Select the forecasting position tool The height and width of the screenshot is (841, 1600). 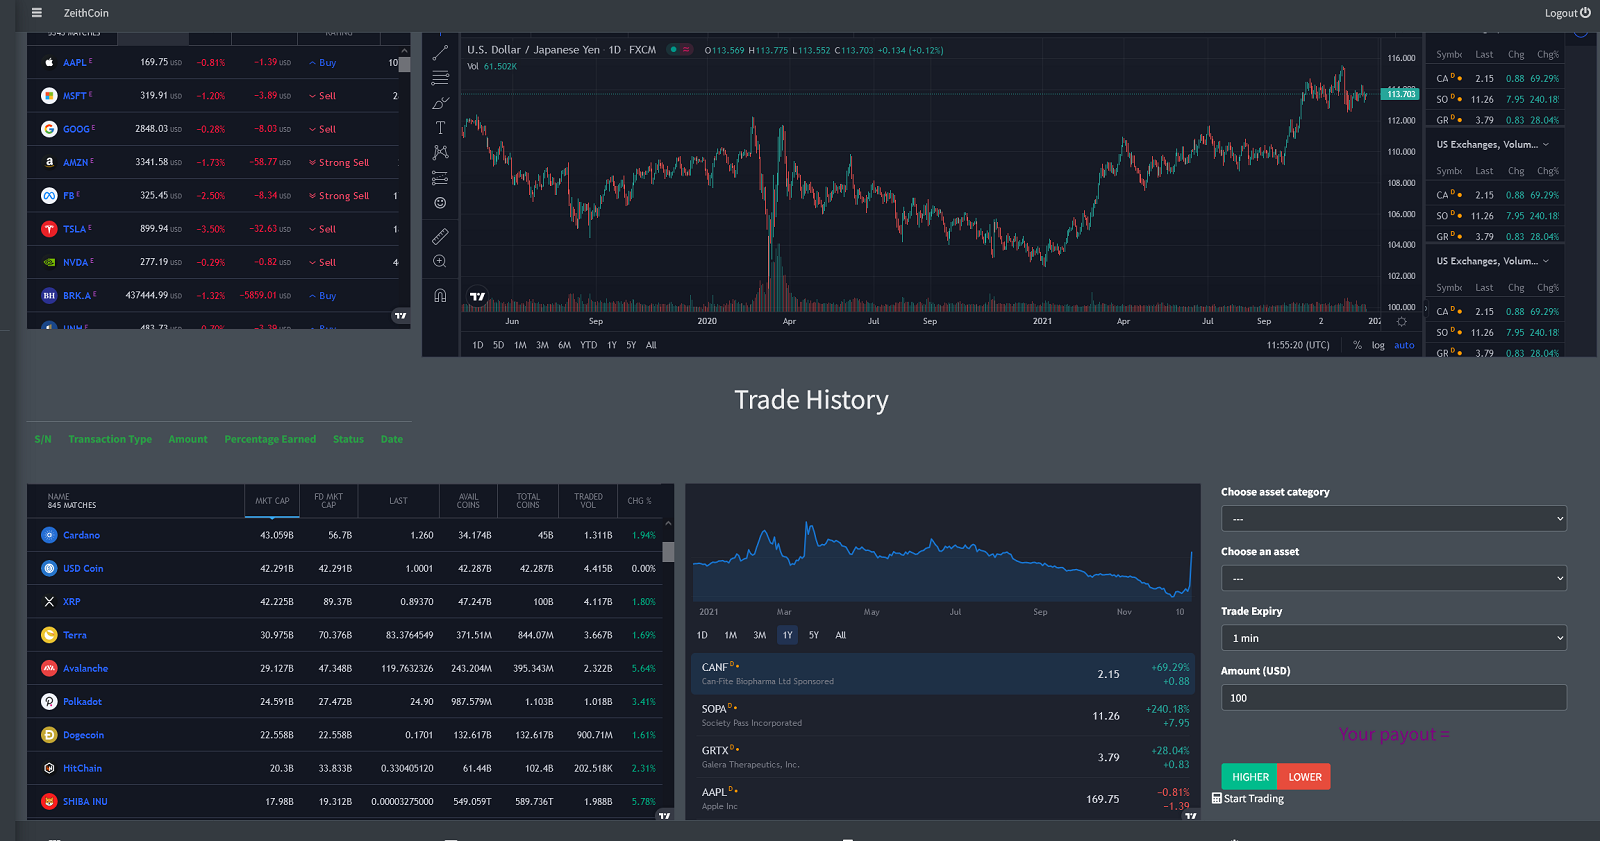[x=440, y=178]
